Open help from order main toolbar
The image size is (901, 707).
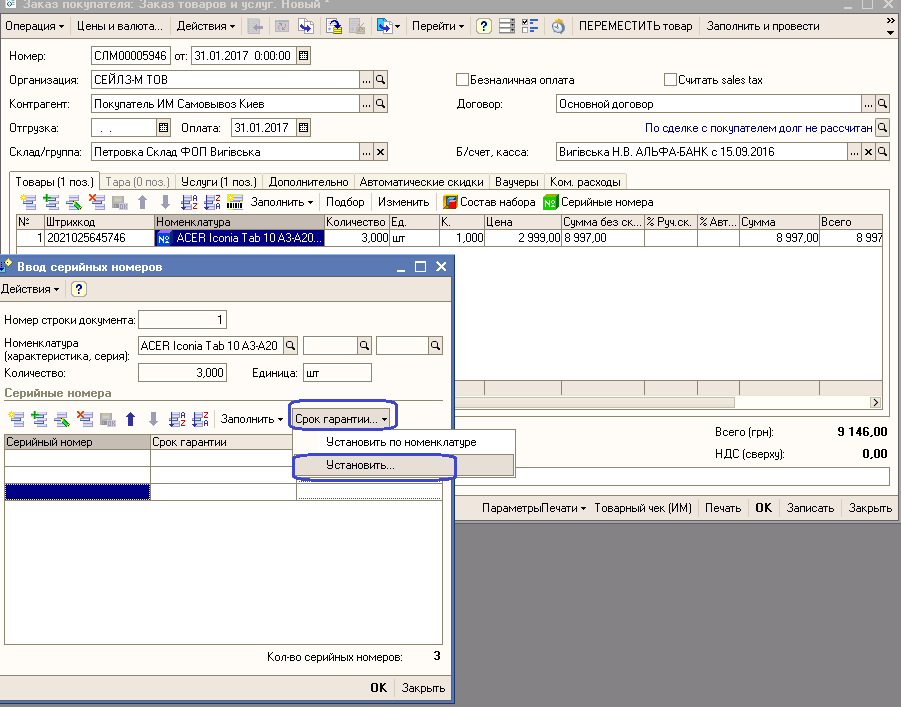tap(484, 26)
